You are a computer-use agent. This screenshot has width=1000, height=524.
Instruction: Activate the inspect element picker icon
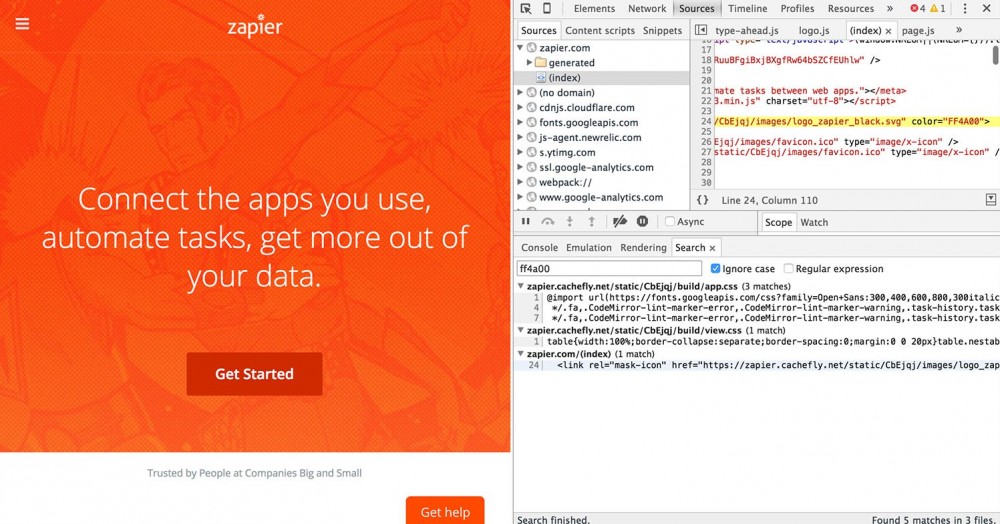point(526,8)
